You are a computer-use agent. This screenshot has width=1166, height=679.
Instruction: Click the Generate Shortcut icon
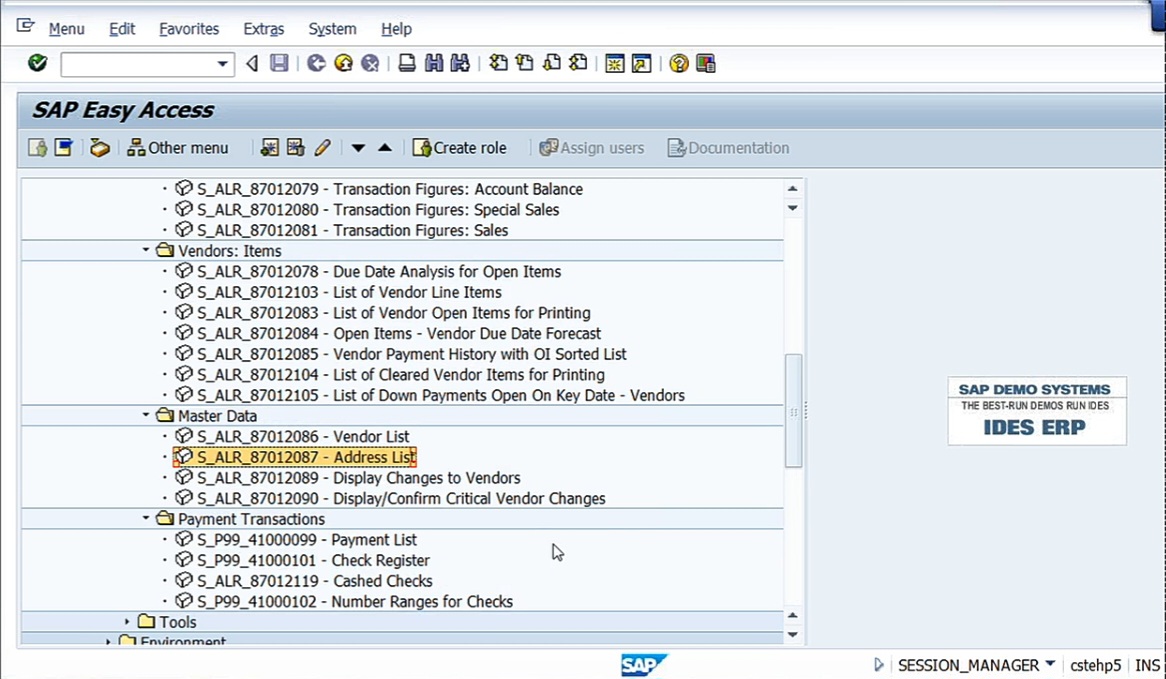(x=641, y=63)
